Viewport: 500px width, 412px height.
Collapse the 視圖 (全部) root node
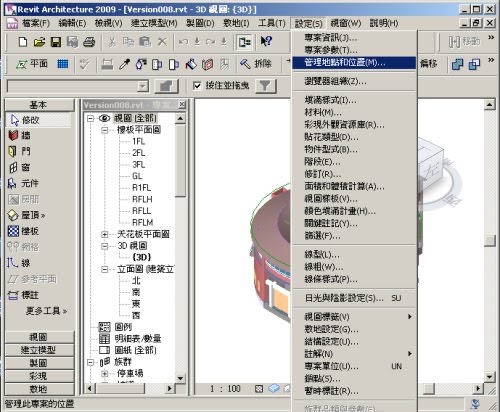pyautogui.click(x=90, y=118)
